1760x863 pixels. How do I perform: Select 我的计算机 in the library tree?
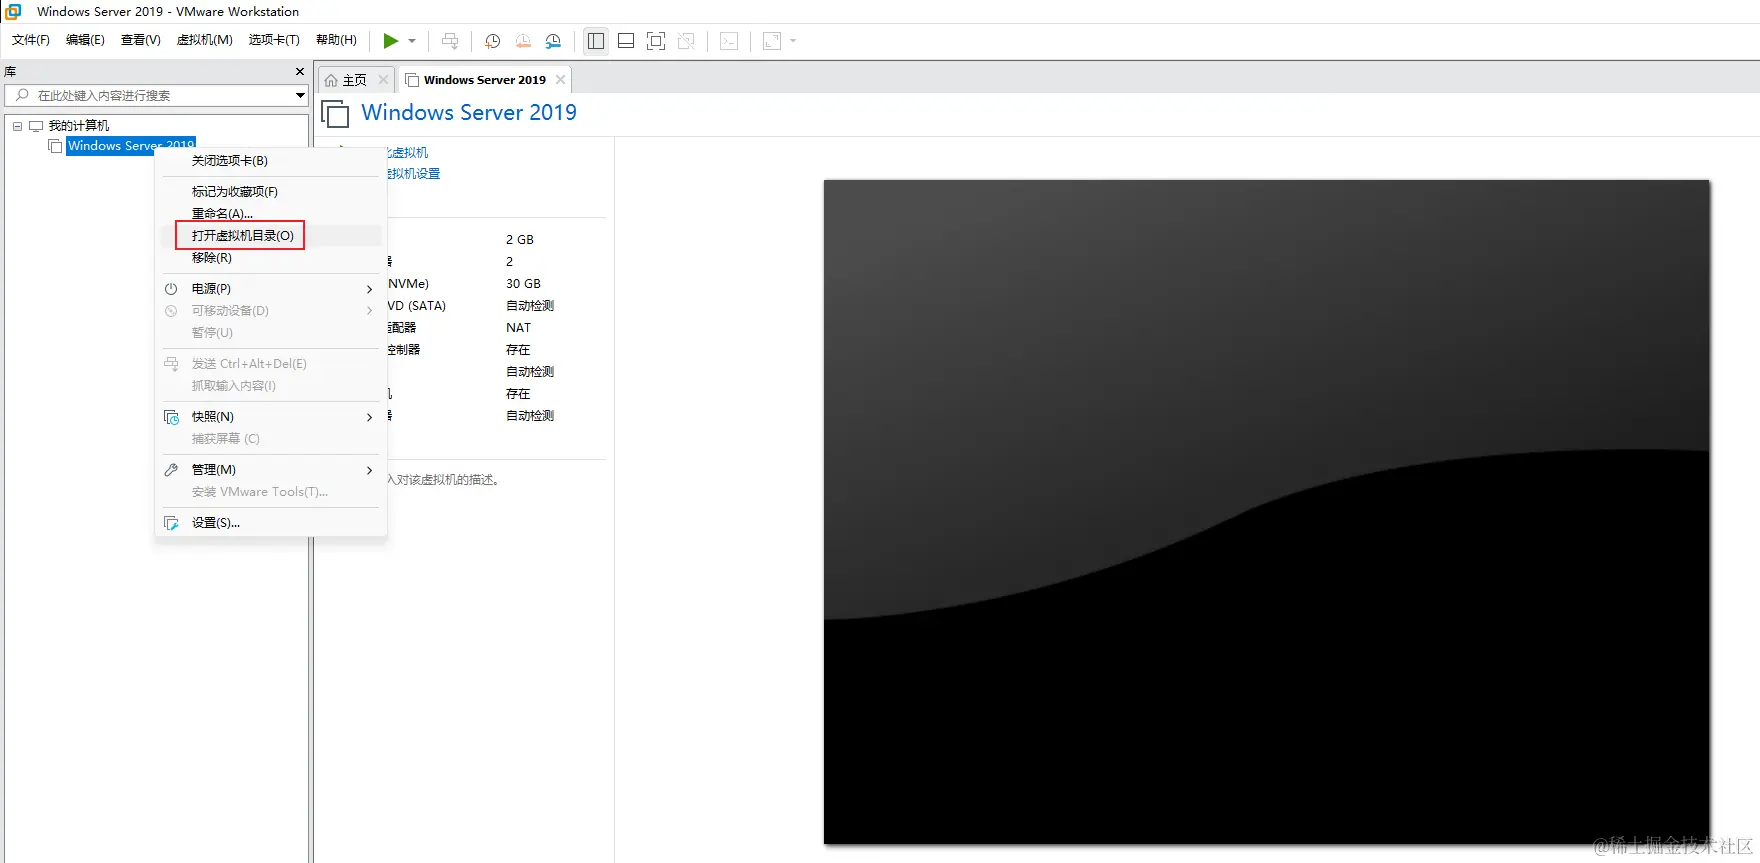[x=79, y=126]
